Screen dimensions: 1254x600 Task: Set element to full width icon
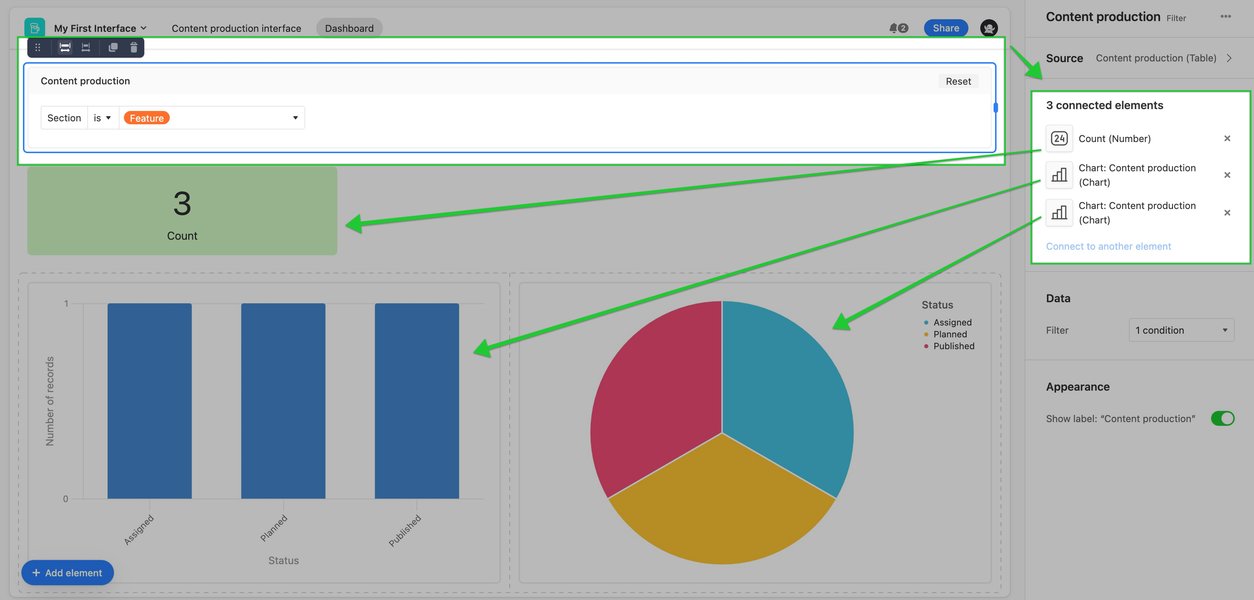coord(64,47)
